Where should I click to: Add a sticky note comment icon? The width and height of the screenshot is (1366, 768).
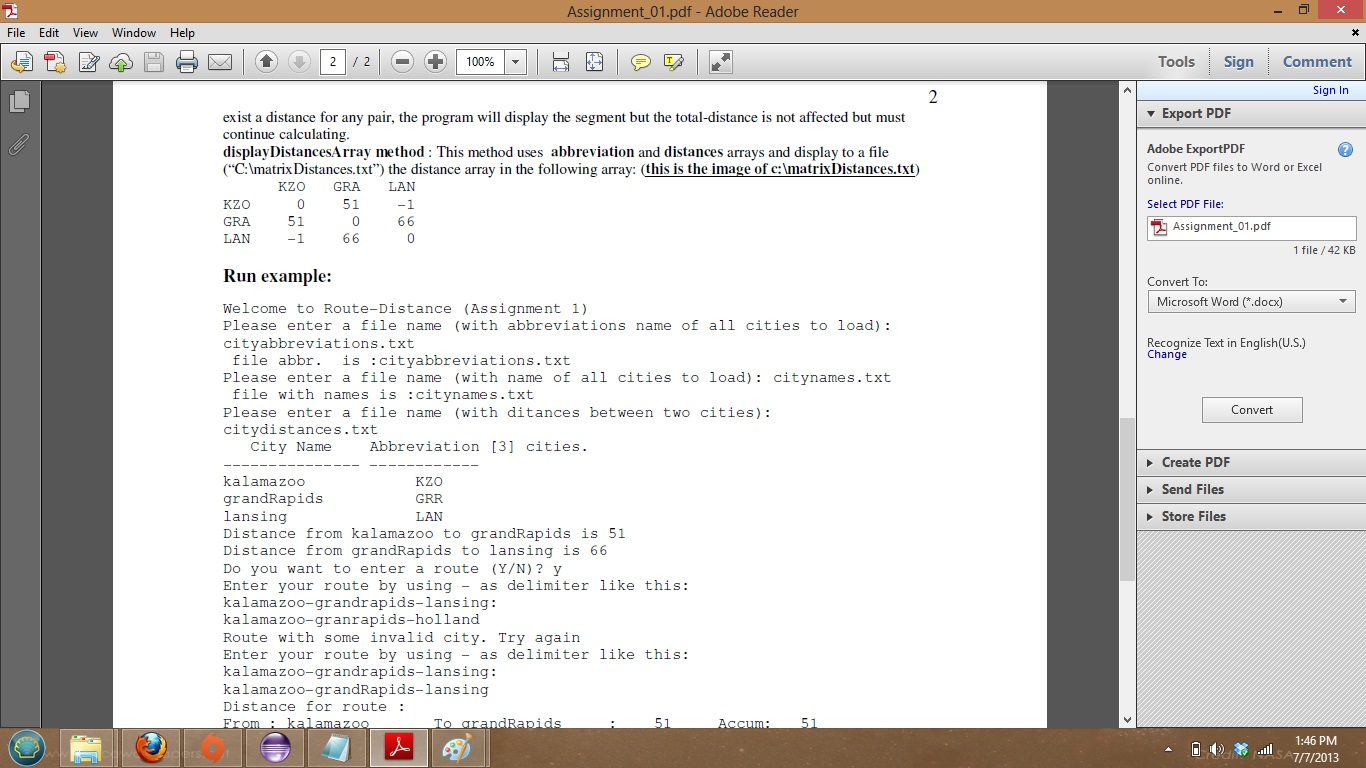(641, 62)
